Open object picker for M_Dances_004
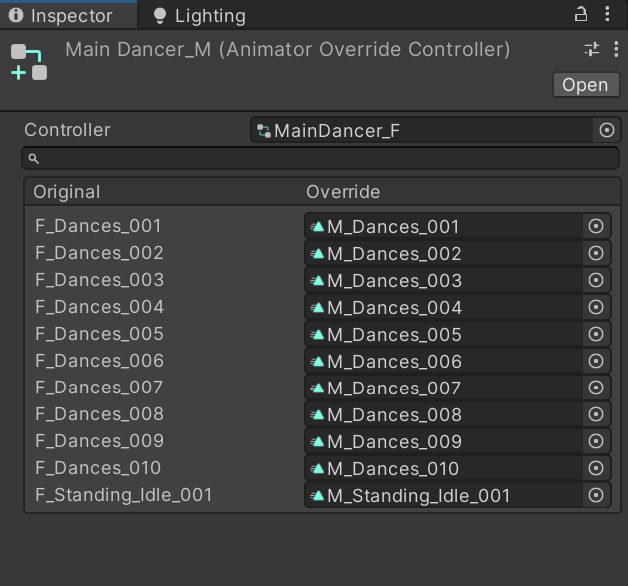The height and width of the screenshot is (586, 628). pyautogui.click(x=596, y=307)
